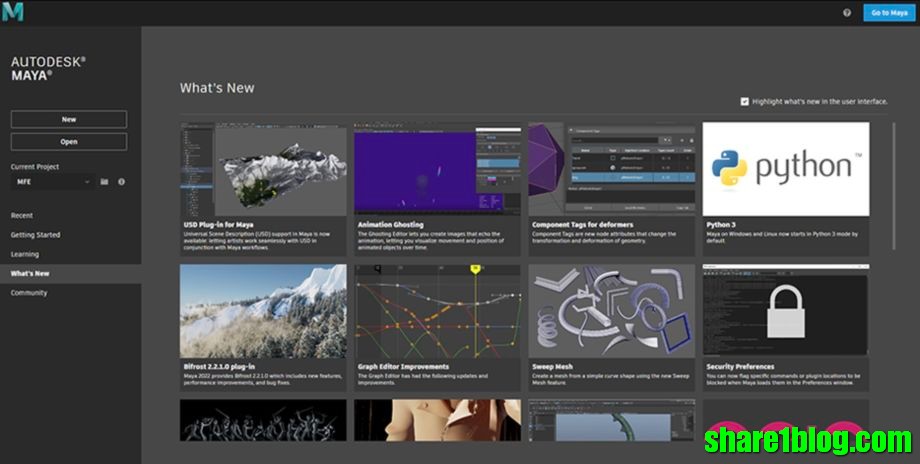Open the Animation Ghosting thumbnail
This screenshot has width=920, height=464.
pos(437,169)
